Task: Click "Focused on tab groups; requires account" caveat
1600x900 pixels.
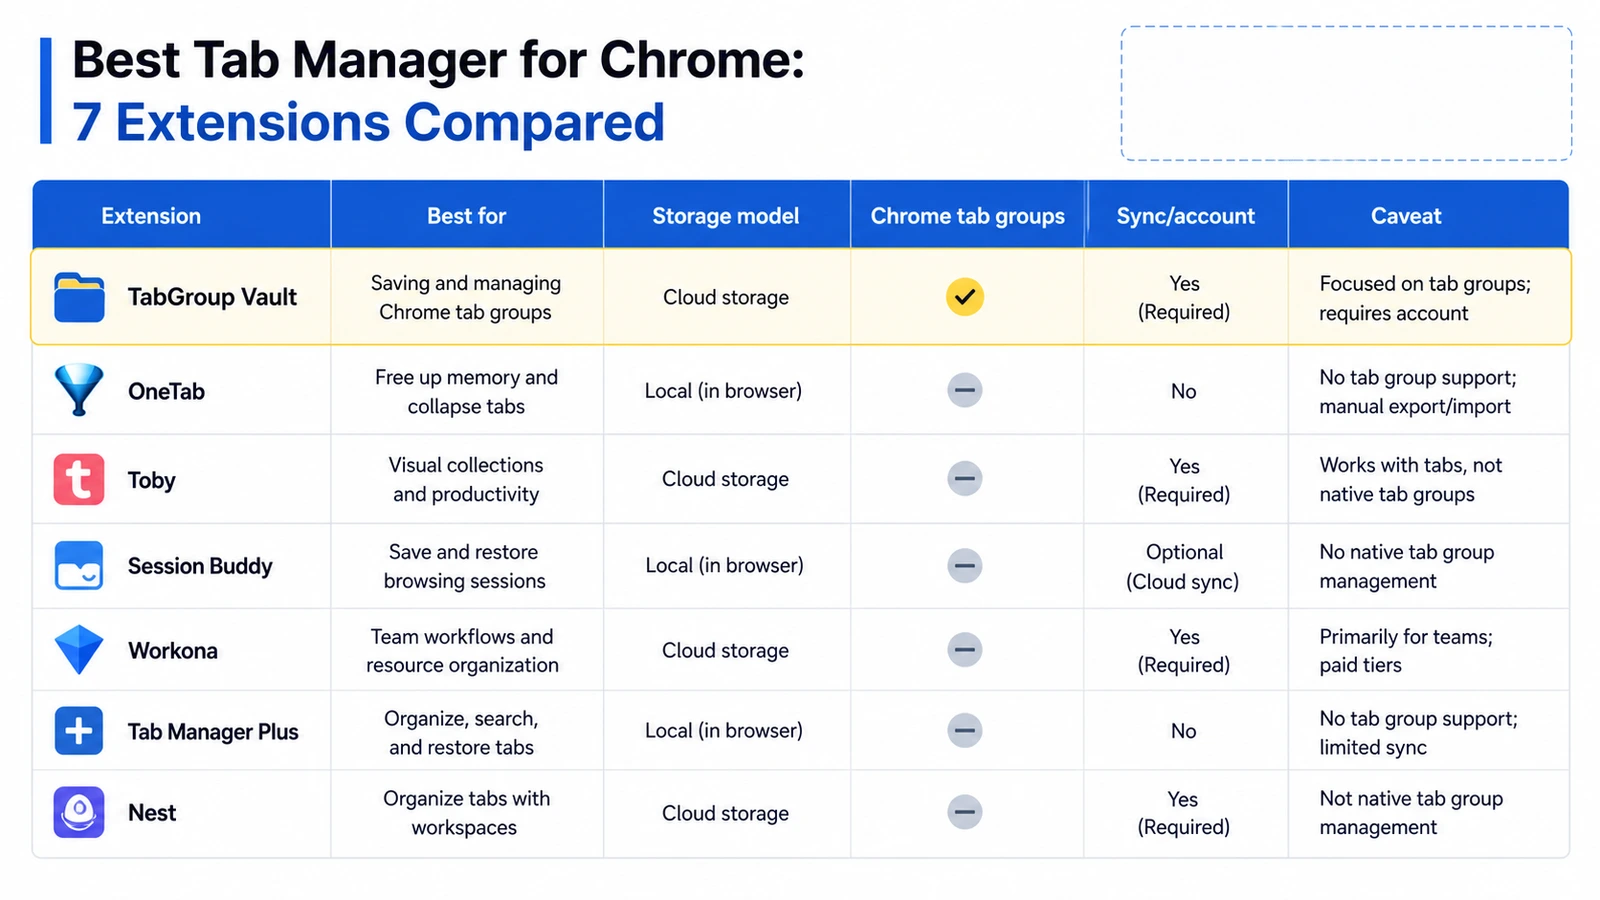Action: [1425, 298]
